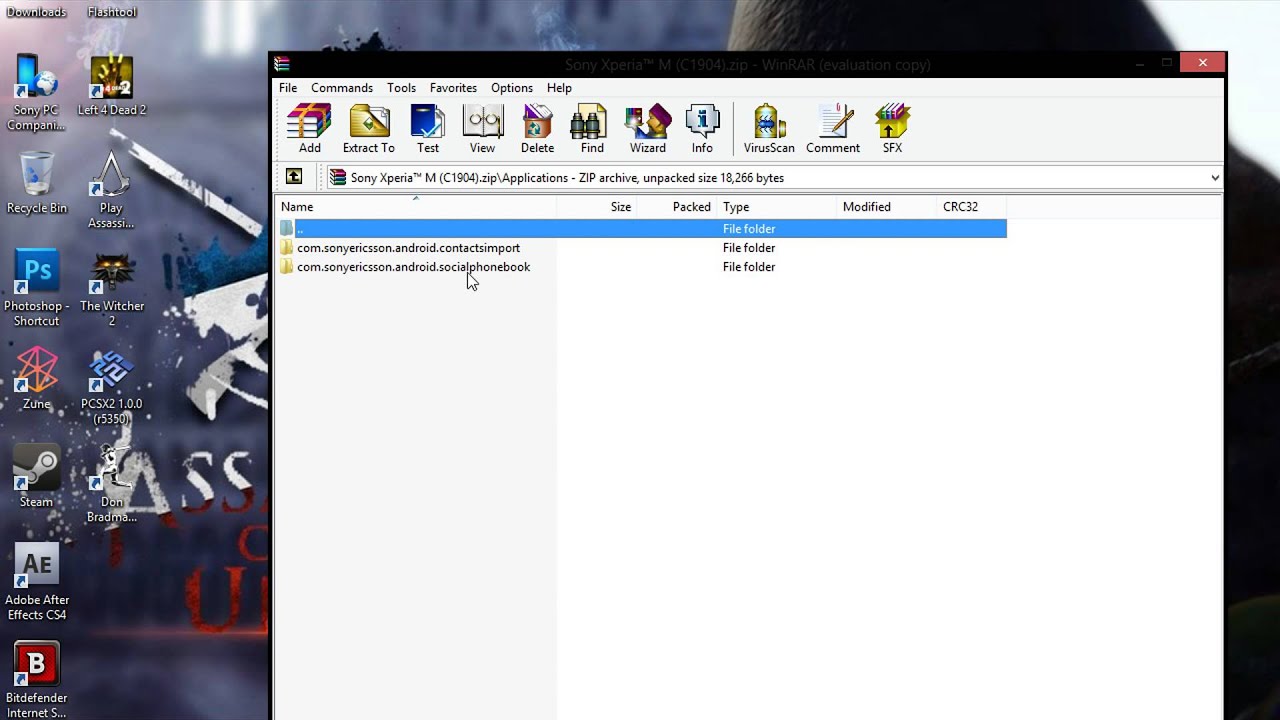The width and height of the screenshot is (1280, 720).
Task: Run the Test archive tool
Action: click(x=428, y=128)
